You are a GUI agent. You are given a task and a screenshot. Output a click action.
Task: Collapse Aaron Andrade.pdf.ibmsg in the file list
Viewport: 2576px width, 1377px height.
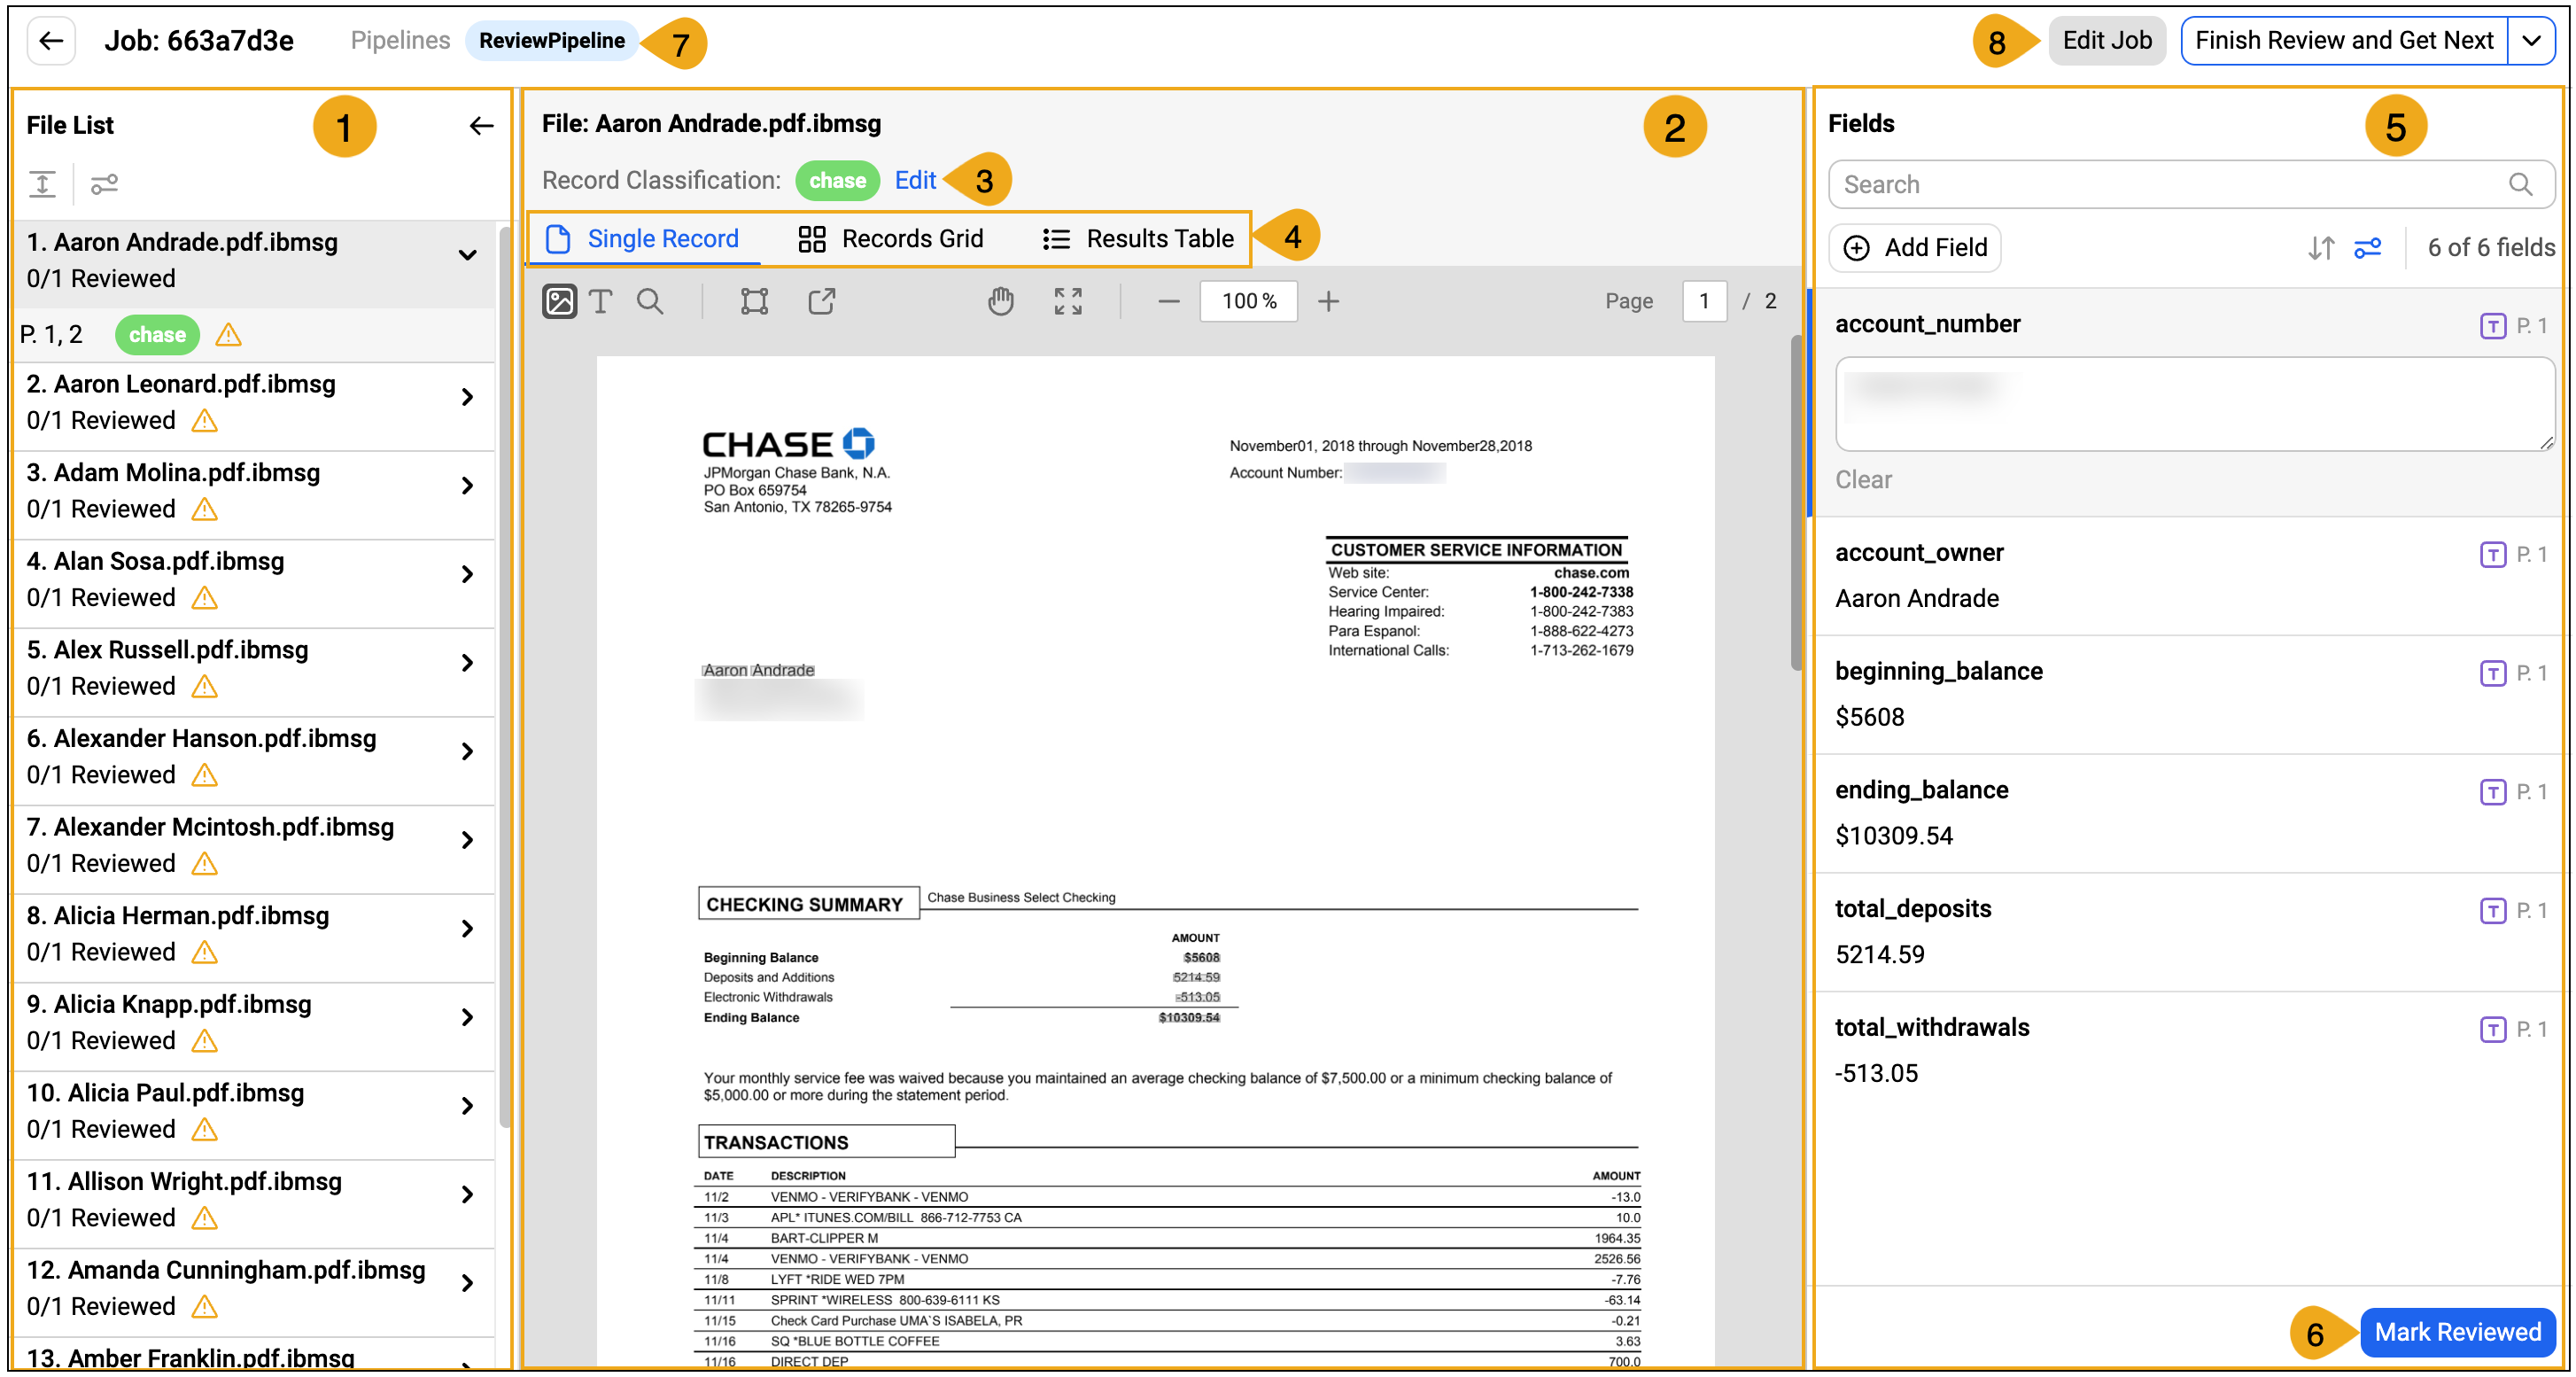click(x=466, y=257)
